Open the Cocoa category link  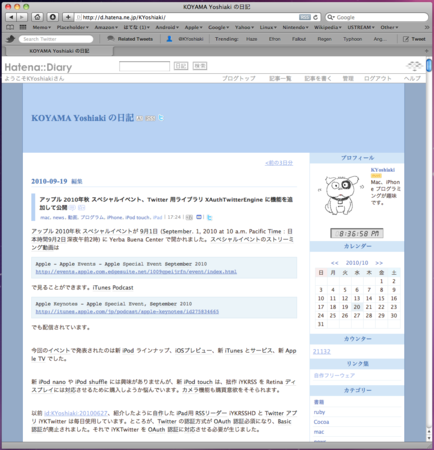(x=321, y=422)
